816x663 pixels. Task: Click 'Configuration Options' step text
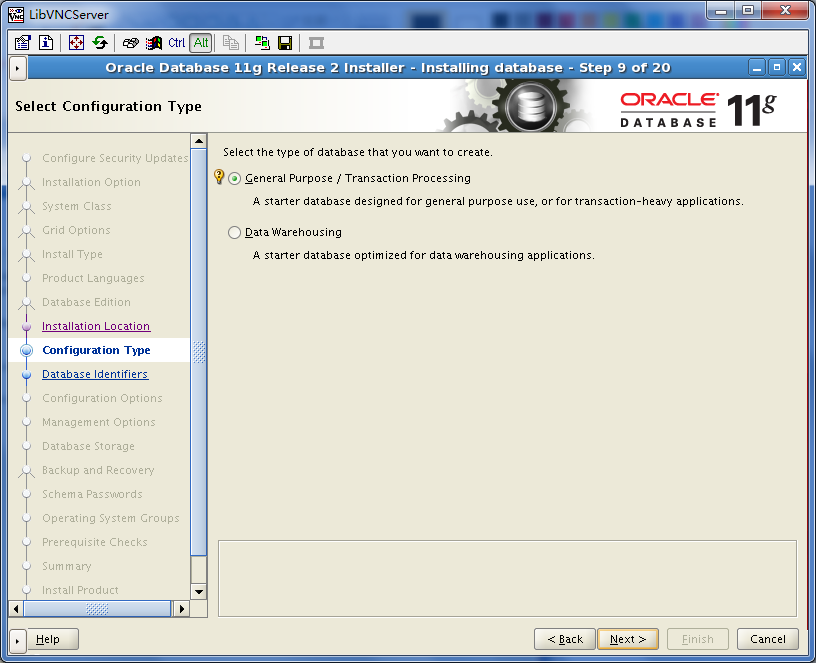pyautogui.click(x=103, y=398)
